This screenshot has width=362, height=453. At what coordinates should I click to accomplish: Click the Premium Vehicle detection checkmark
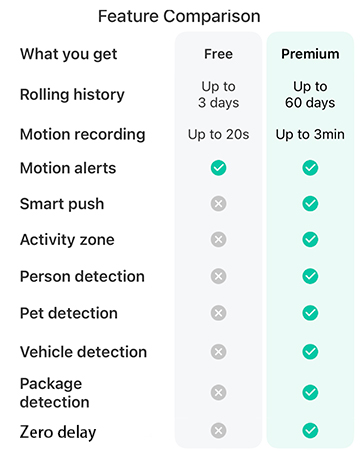point(310,351)
